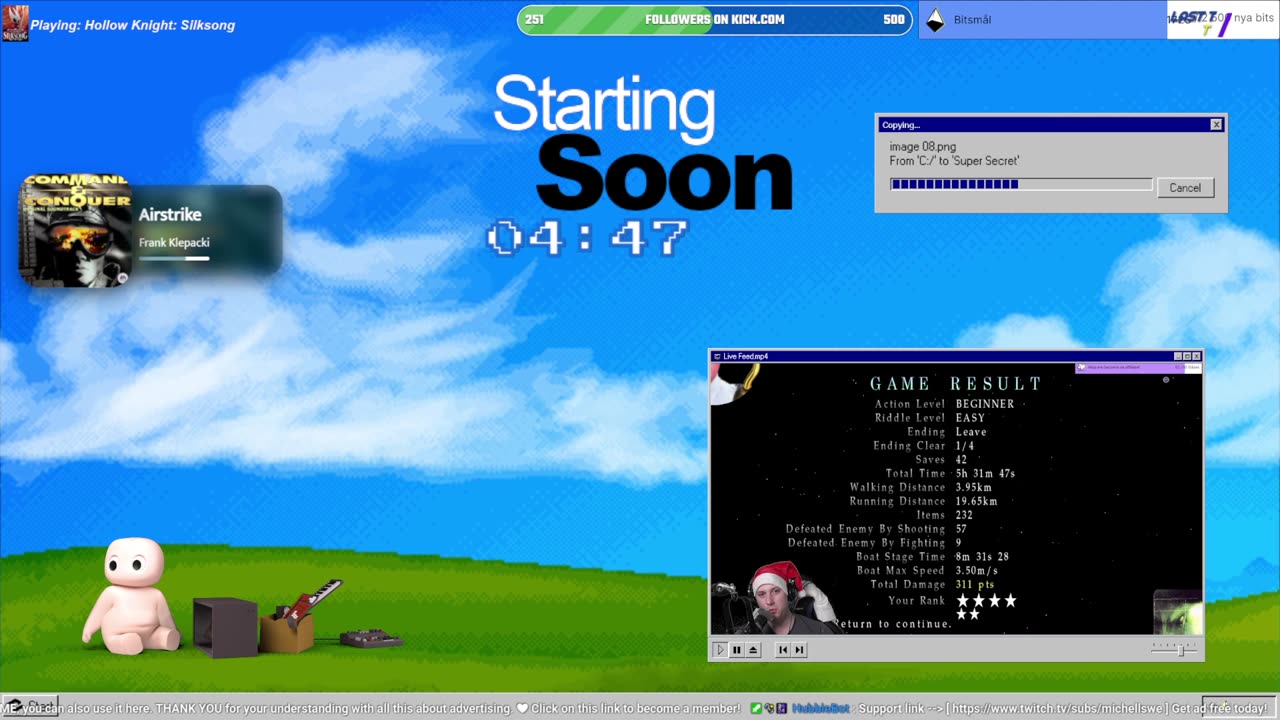Click the 'image 08.png' filename in Copying dialog
Image resolution: width=1280 pixels, height=720 pixels.
pos(923,147)
